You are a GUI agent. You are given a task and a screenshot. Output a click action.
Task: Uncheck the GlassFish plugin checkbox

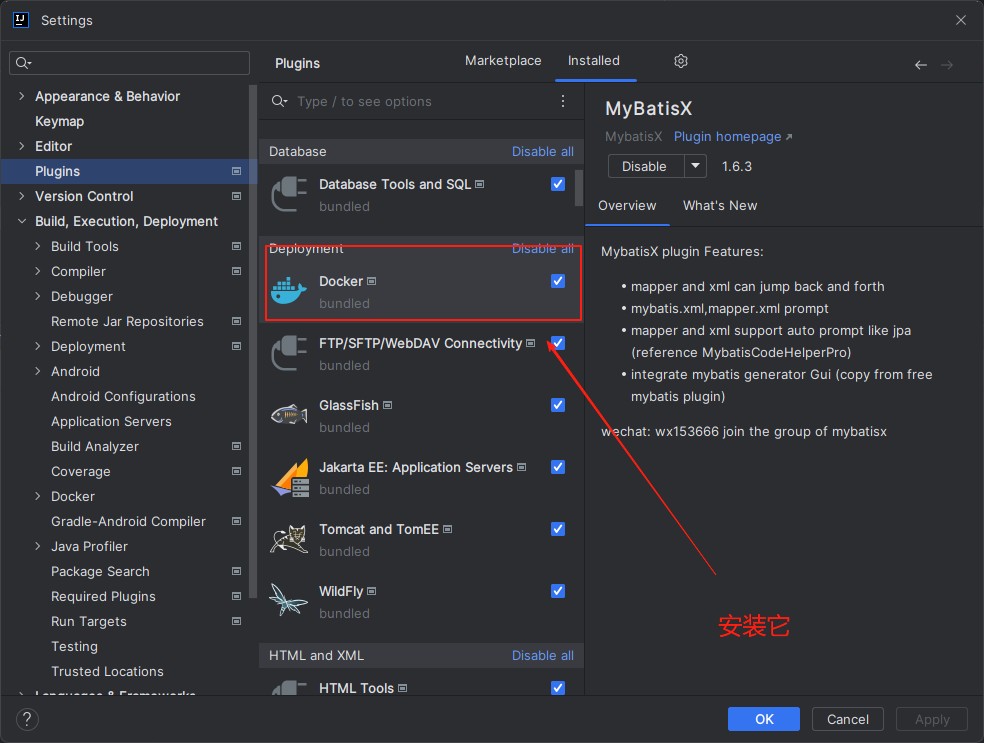558,405
